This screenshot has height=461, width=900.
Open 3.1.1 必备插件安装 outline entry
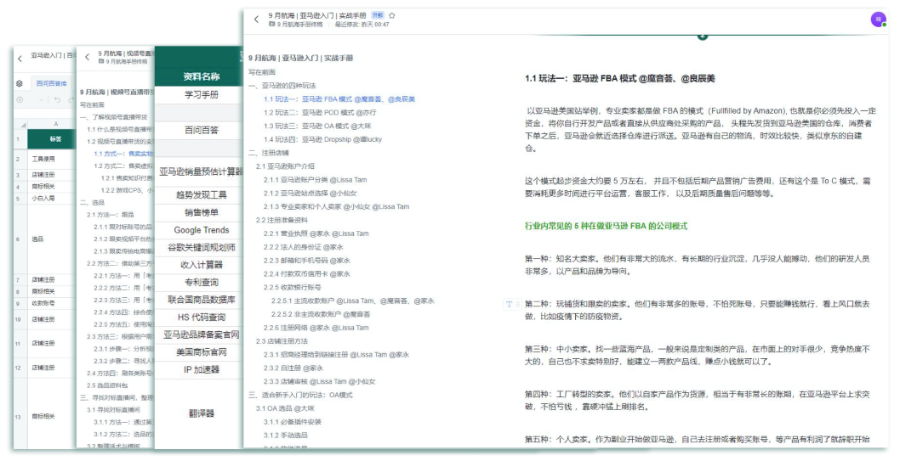tap(292, 422)
